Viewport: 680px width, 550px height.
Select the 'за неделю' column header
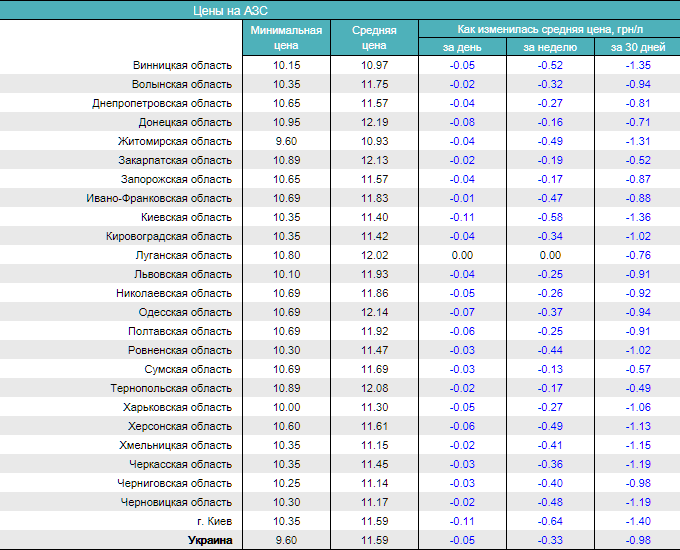[x=550, y=47]
